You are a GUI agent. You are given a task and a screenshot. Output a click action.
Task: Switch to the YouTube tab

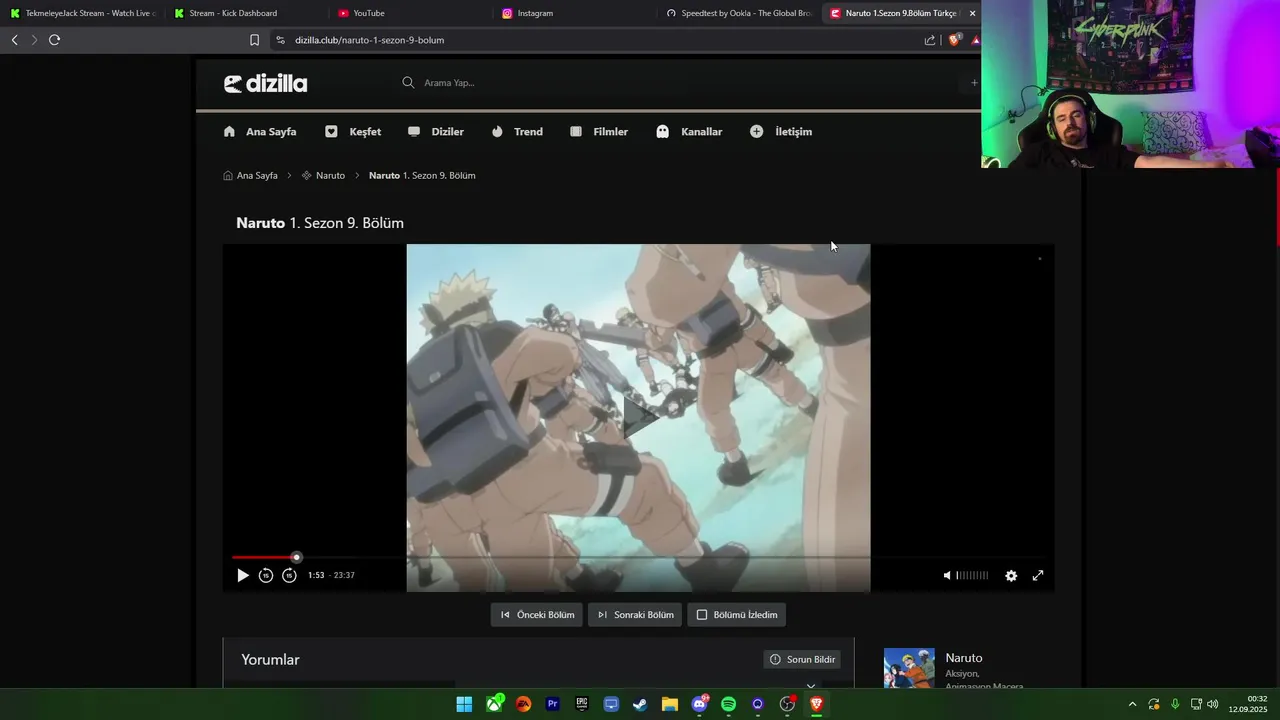click(409, 13)
